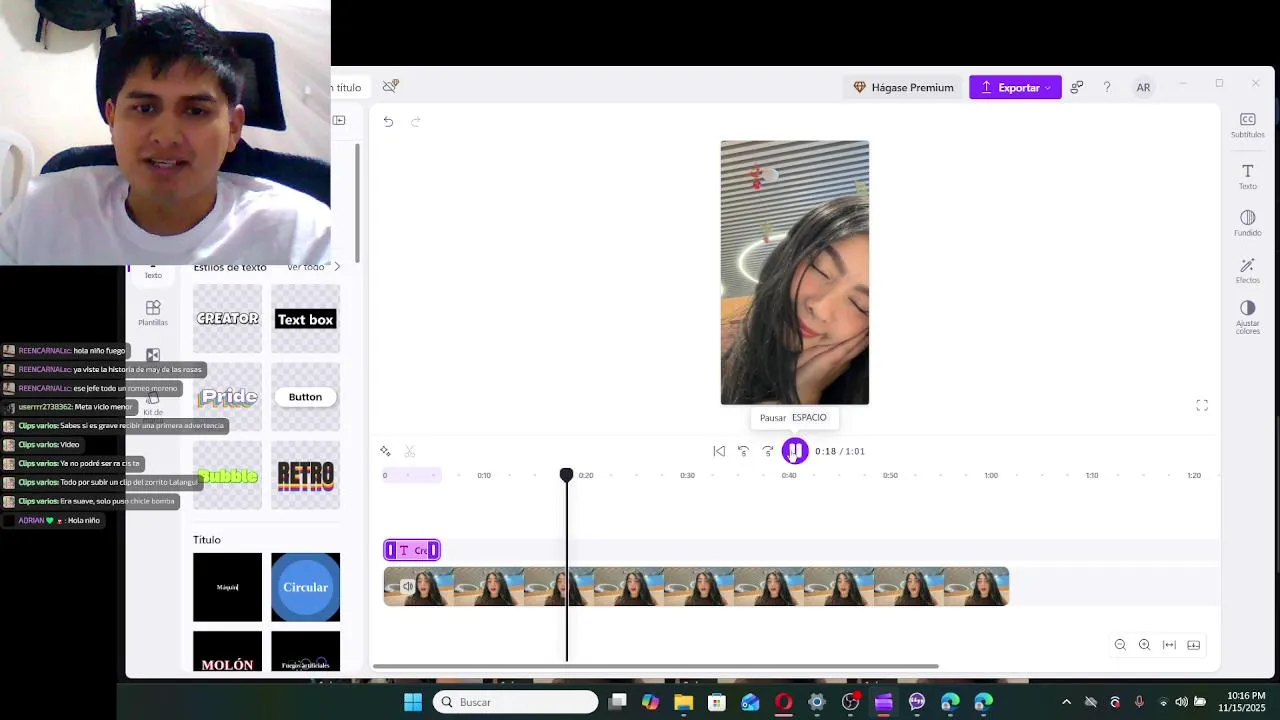This screenshot has width=1280, height=720.
Task: Zoom in the timeline
Action: [x=1144, y=645]
